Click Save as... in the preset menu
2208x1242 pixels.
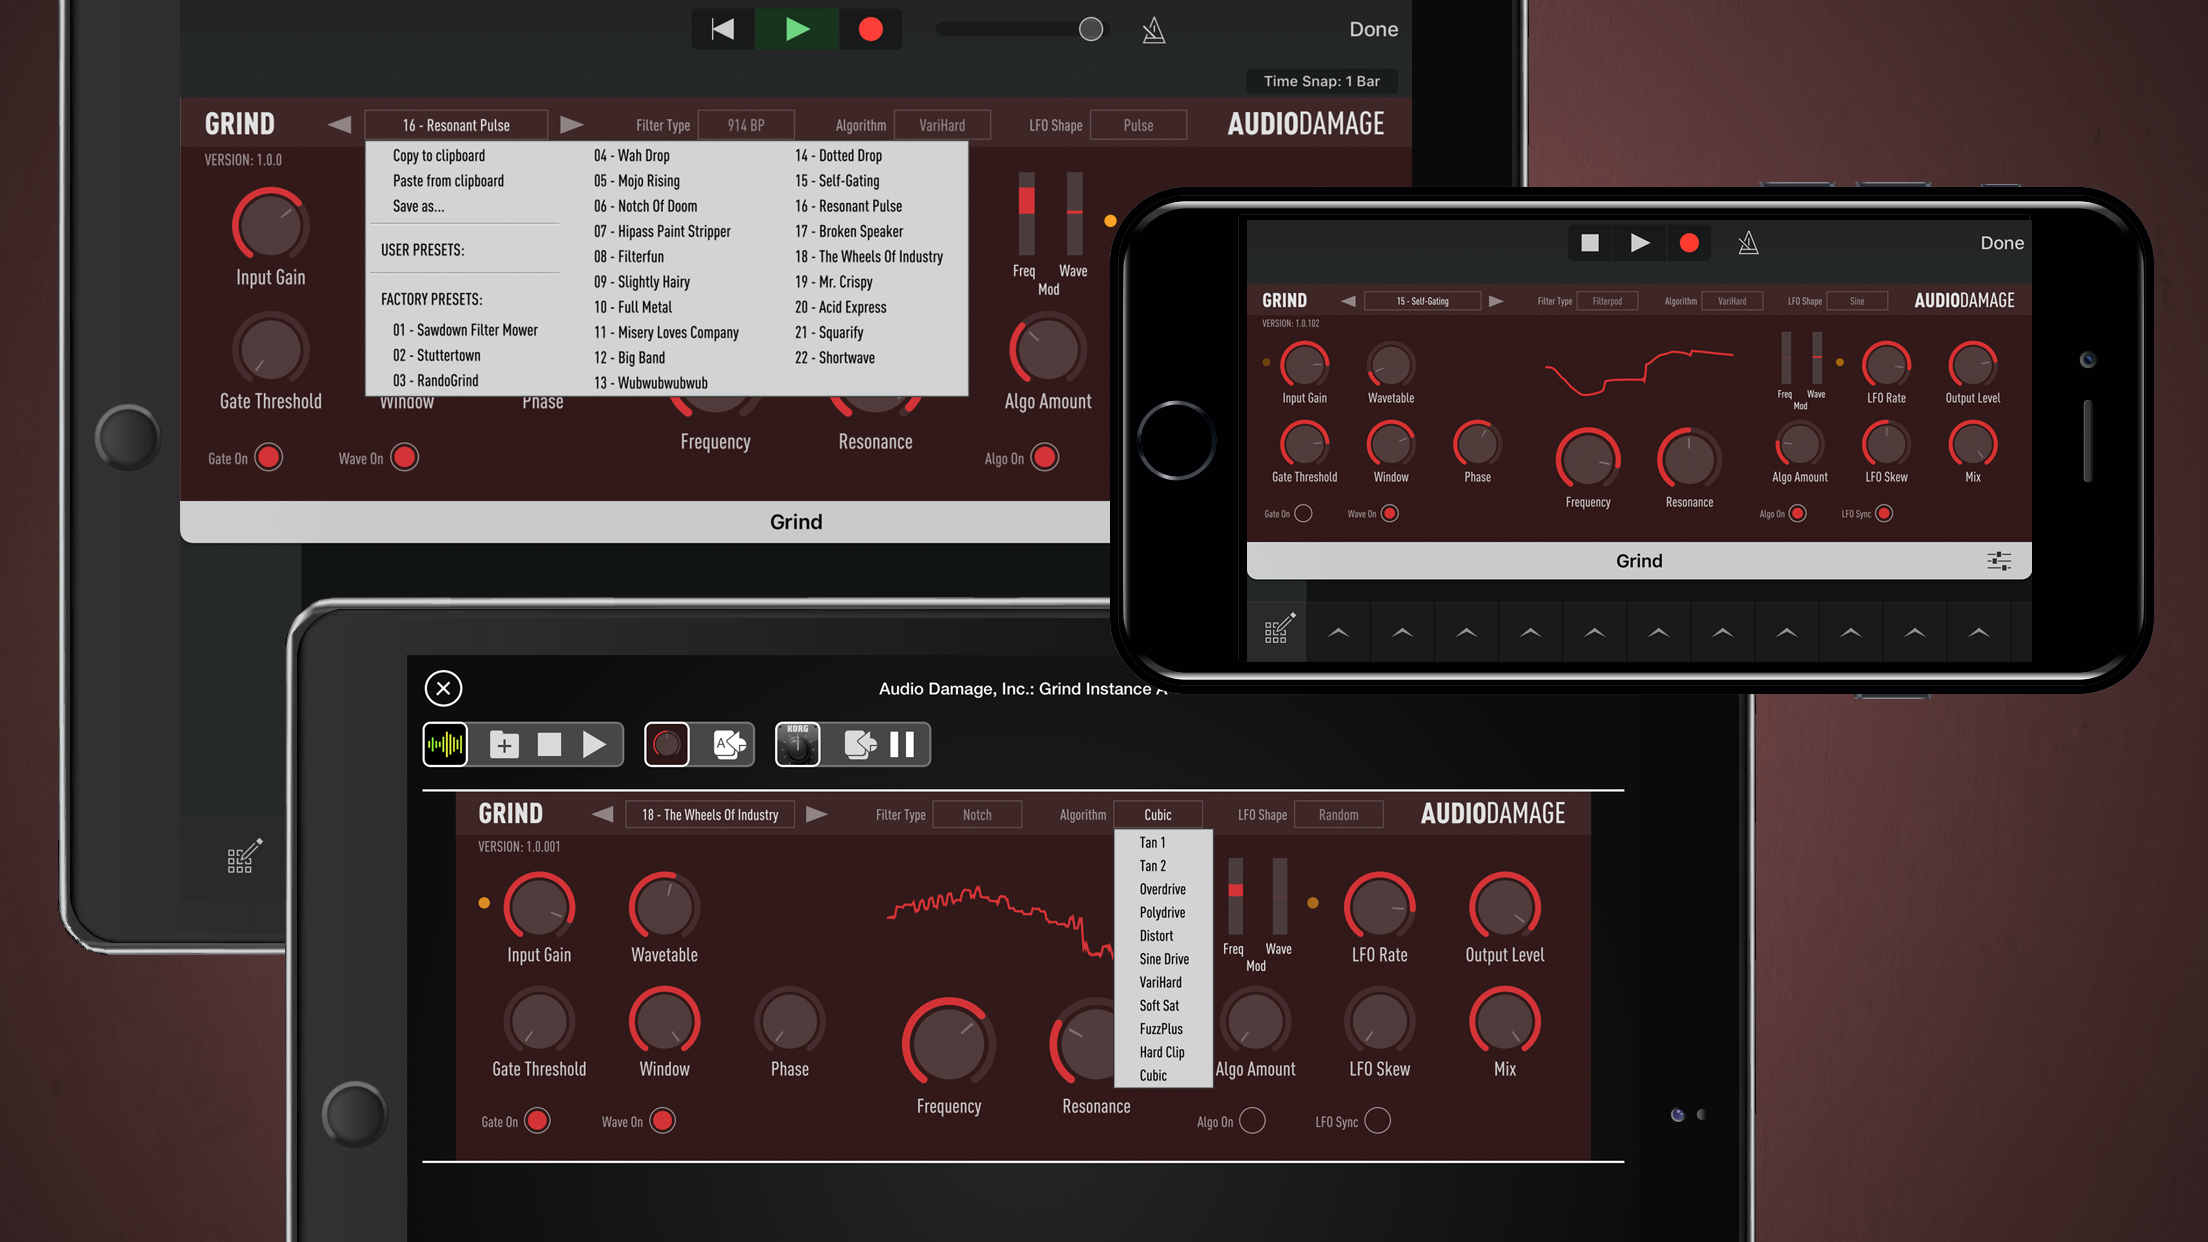point(418,206)
